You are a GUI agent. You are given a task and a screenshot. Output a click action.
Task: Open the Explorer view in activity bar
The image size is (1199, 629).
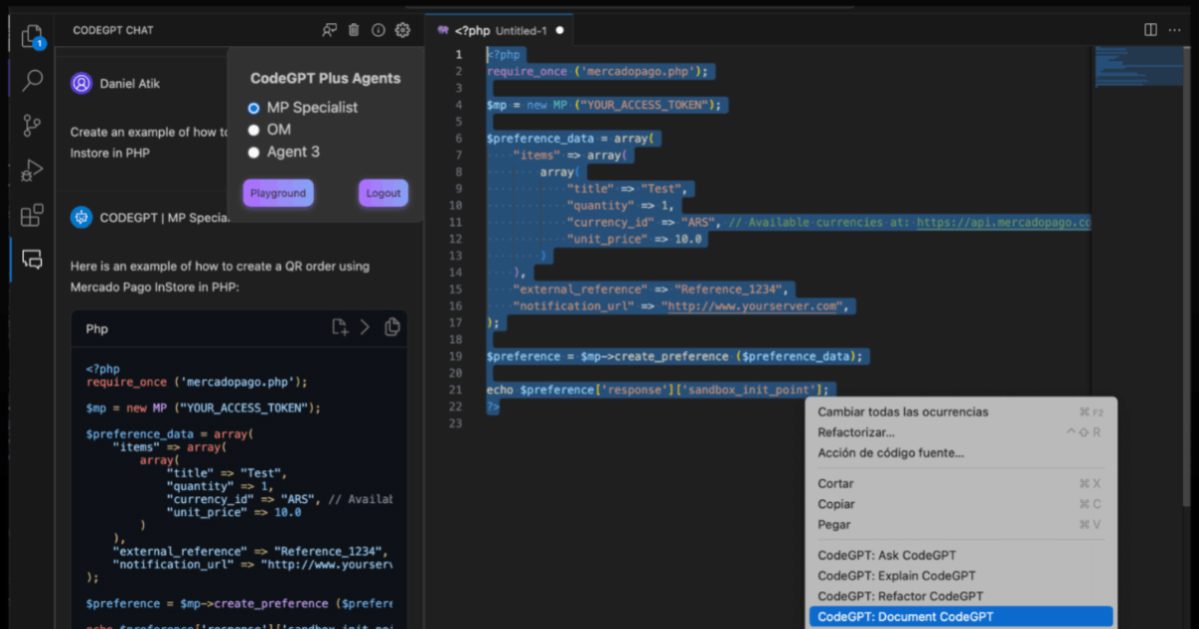(32, 36)
